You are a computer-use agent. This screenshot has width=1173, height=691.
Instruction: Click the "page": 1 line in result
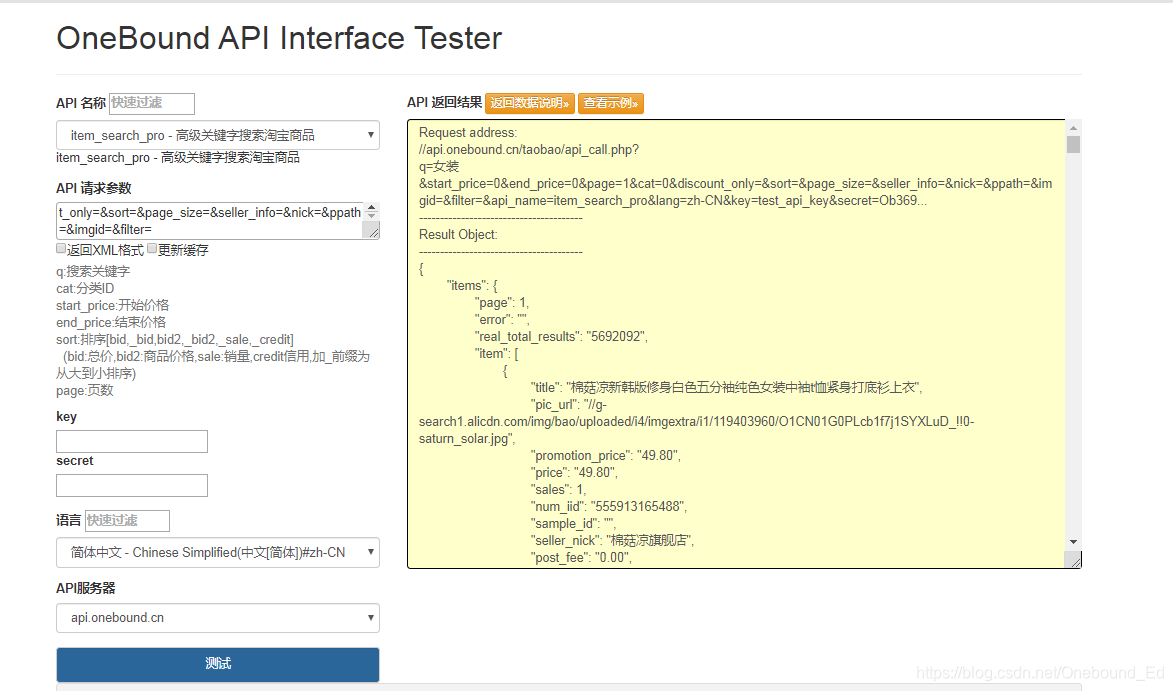coord(502,302)
